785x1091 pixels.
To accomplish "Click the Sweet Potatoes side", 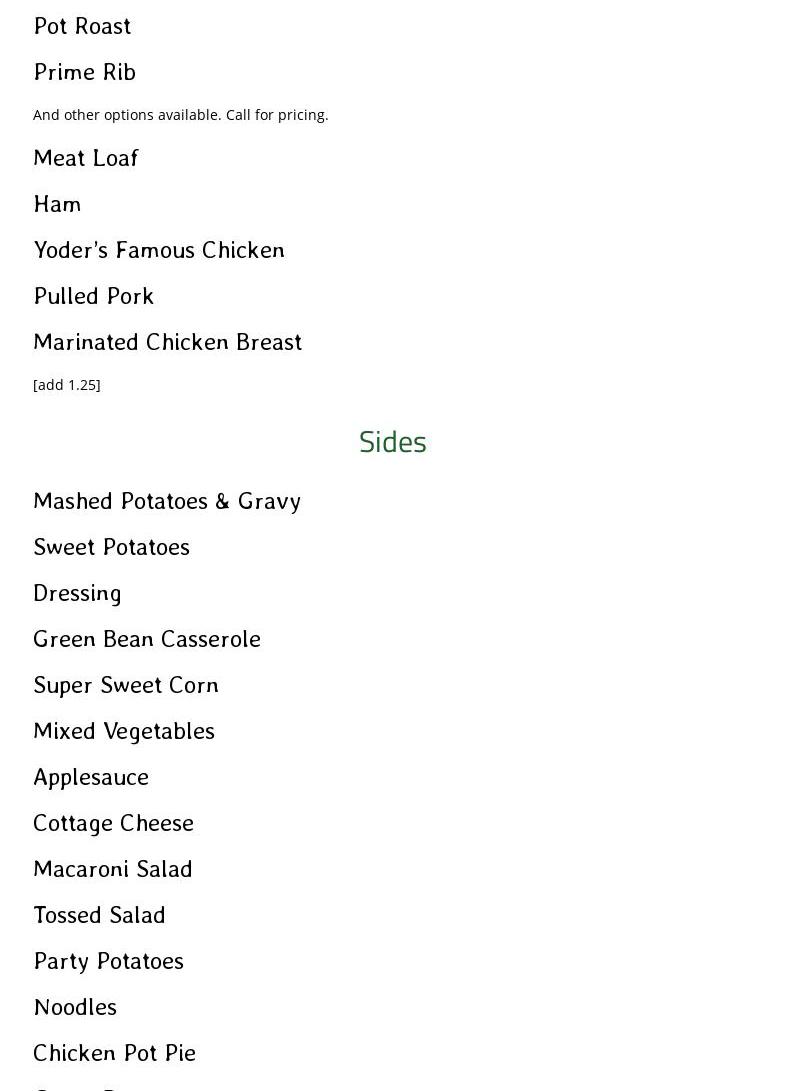I will [111, 547].
